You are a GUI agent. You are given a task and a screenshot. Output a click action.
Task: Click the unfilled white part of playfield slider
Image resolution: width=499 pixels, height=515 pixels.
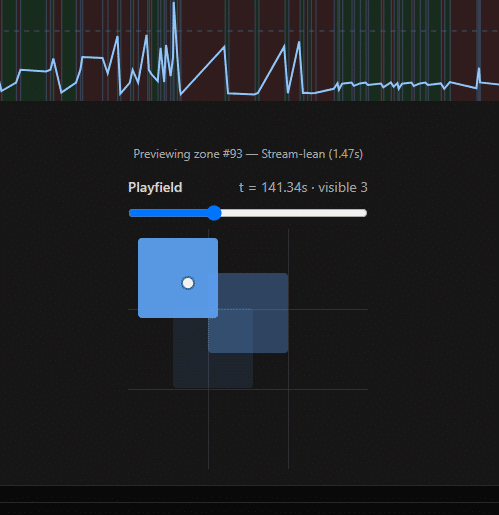click(x=294, y=213)
